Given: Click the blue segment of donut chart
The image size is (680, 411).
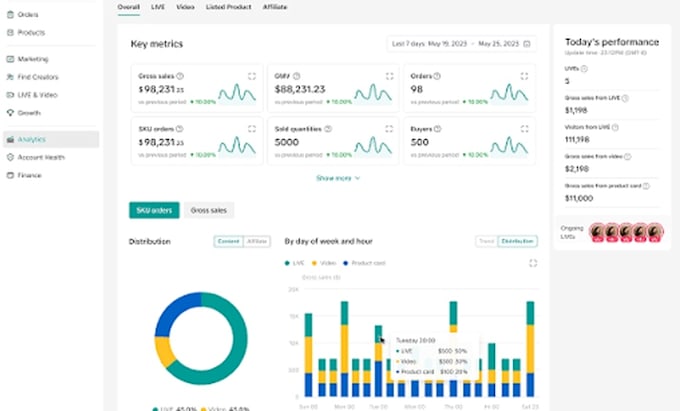Looking at the screenshot, I should coord(173,311).
